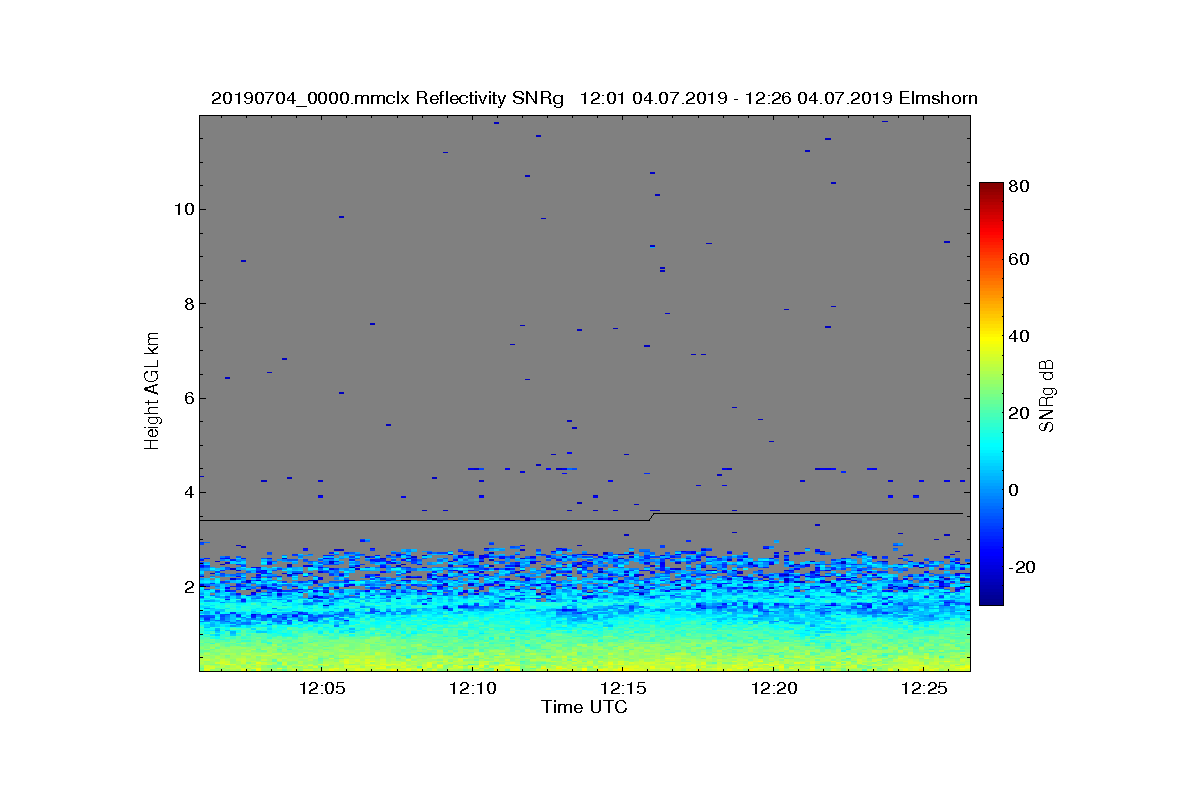Click the height tick label 4
The image size is (1200, 800).
(x=187, y=492)
